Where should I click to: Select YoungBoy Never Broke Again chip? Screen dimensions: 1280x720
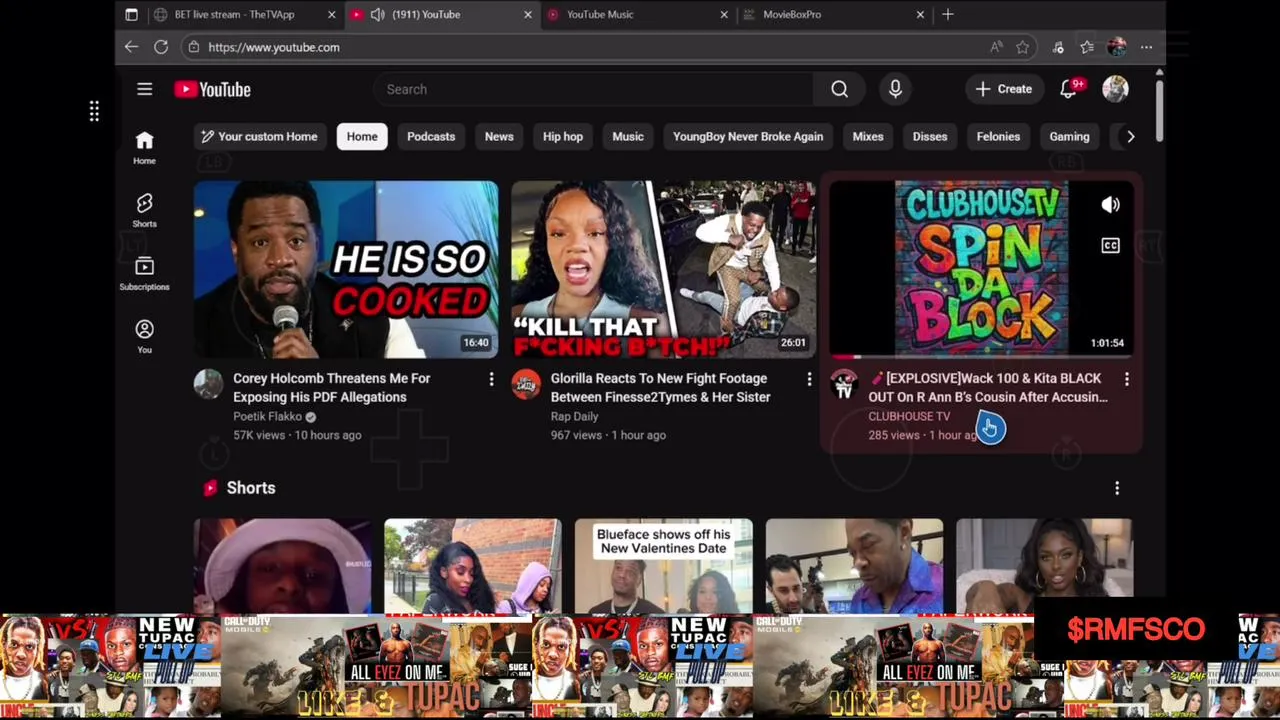click(x=748, y=137)
